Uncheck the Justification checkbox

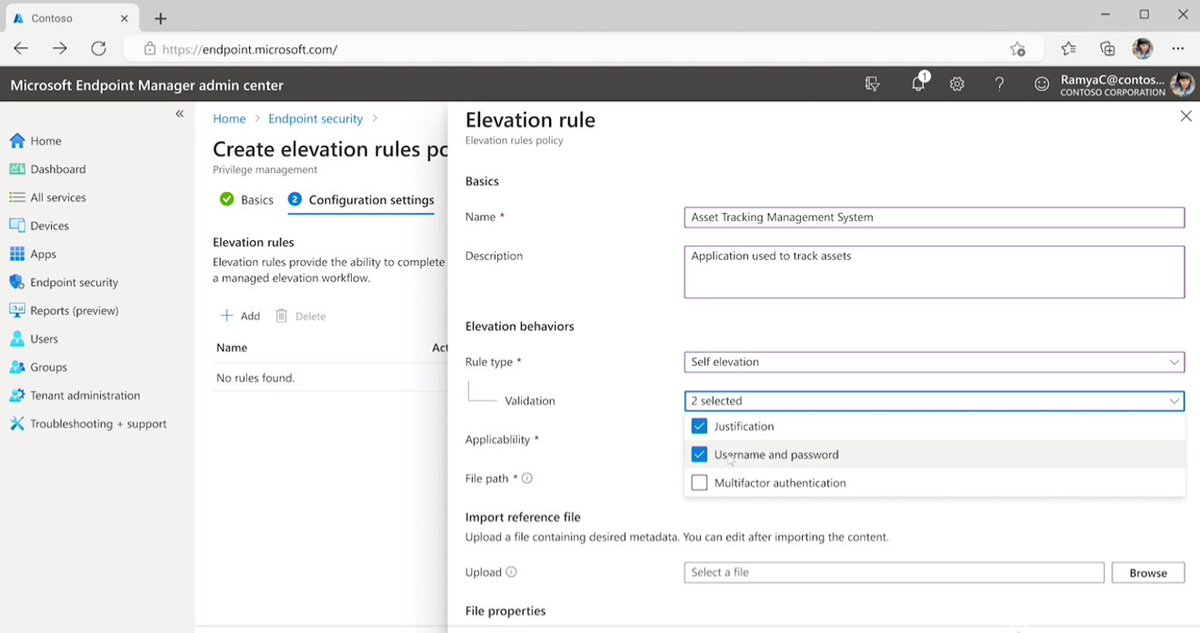pyautogui.click(x=699, y=426)
